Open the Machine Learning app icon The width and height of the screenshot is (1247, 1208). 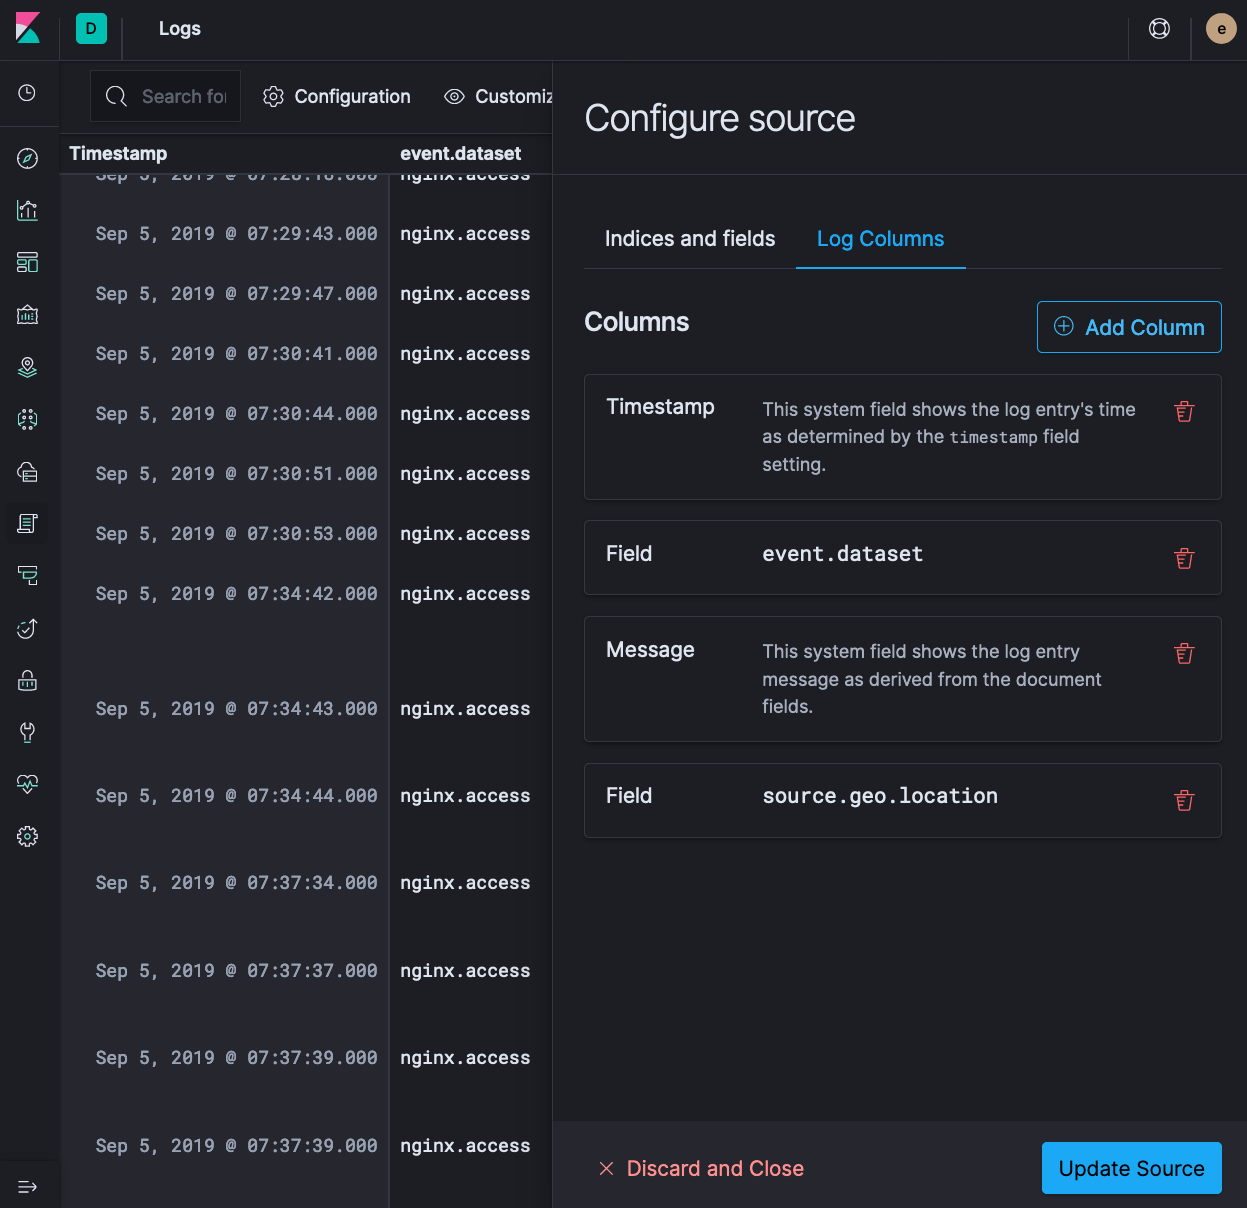pos(27,419)
